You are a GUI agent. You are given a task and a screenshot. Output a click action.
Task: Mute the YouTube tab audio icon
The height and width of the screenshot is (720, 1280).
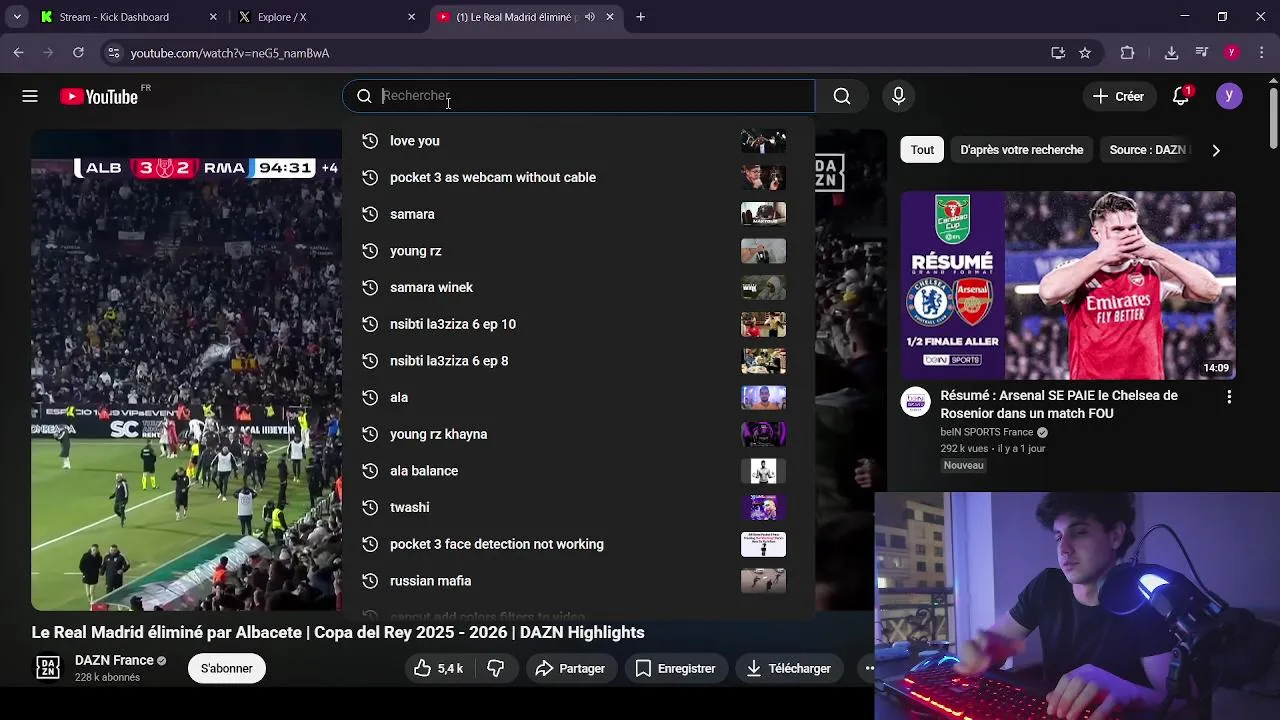[x=590, y=17]
